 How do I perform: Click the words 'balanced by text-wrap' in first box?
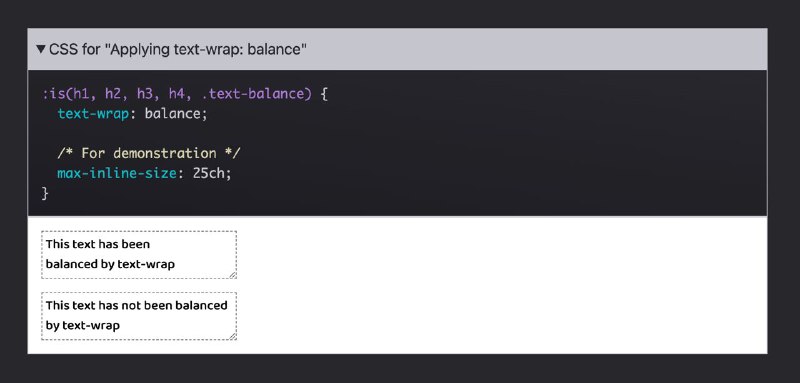110,264
